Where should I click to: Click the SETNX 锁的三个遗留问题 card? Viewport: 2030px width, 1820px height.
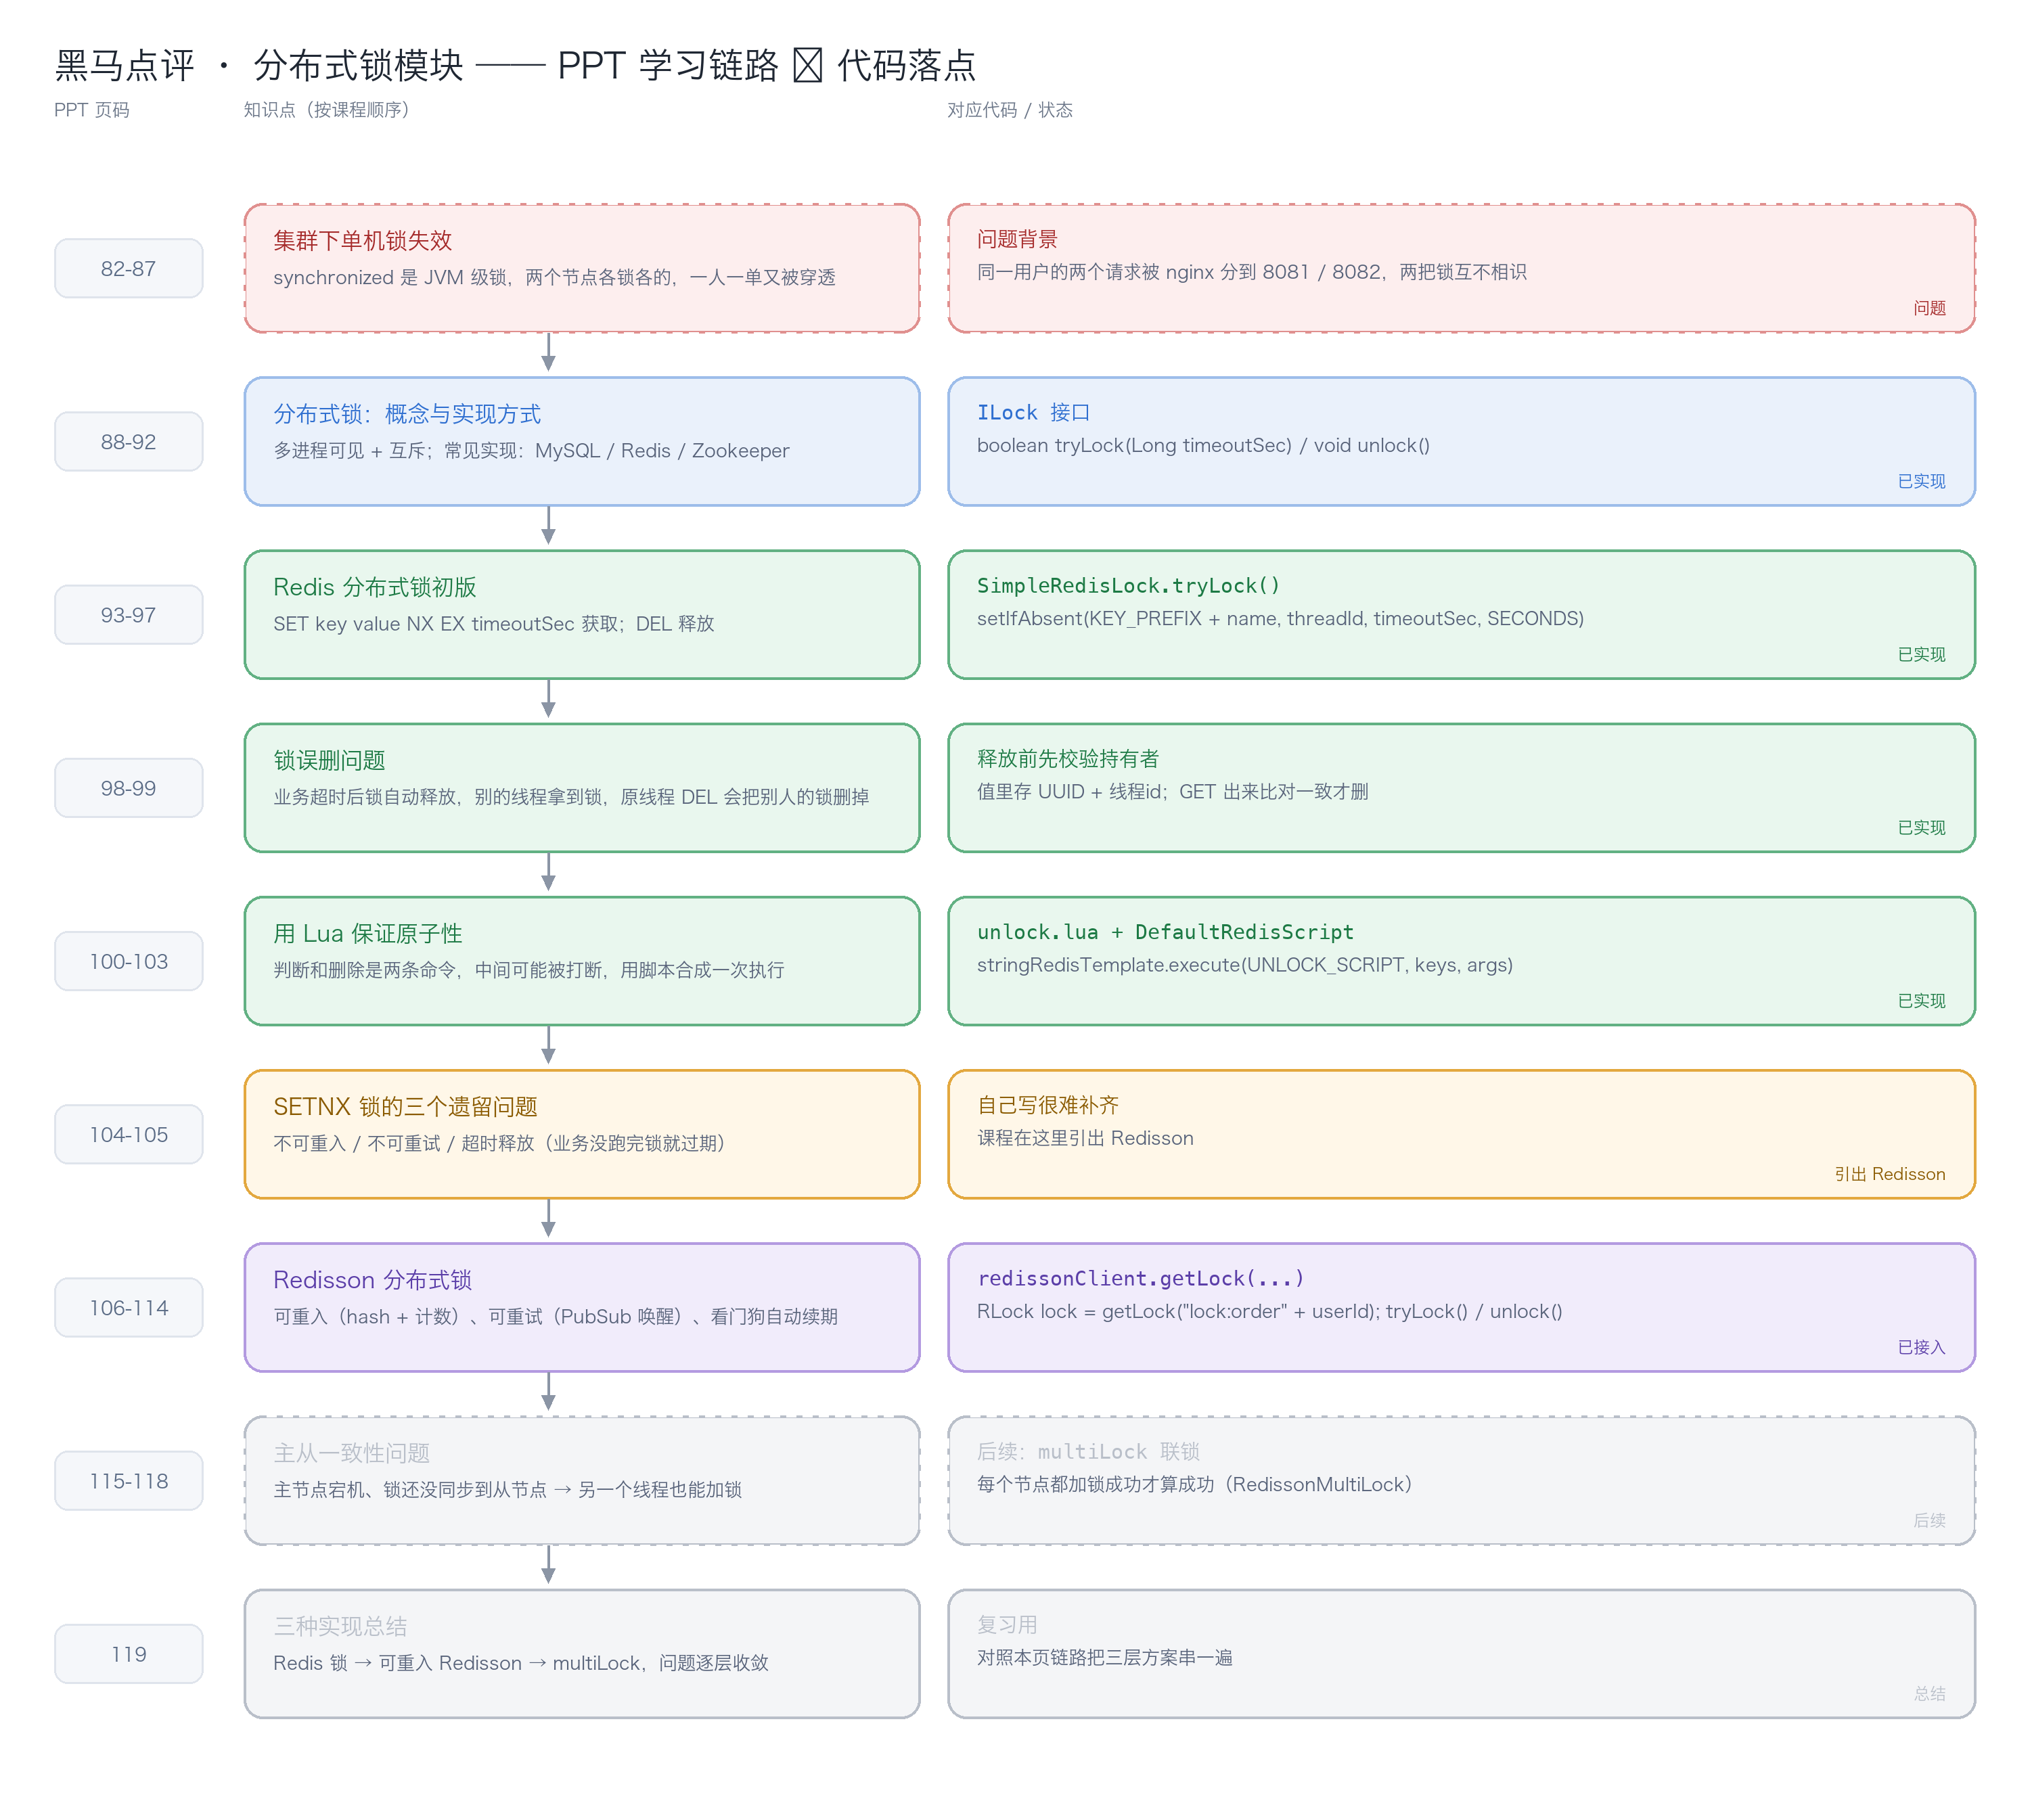(582, 1133)
